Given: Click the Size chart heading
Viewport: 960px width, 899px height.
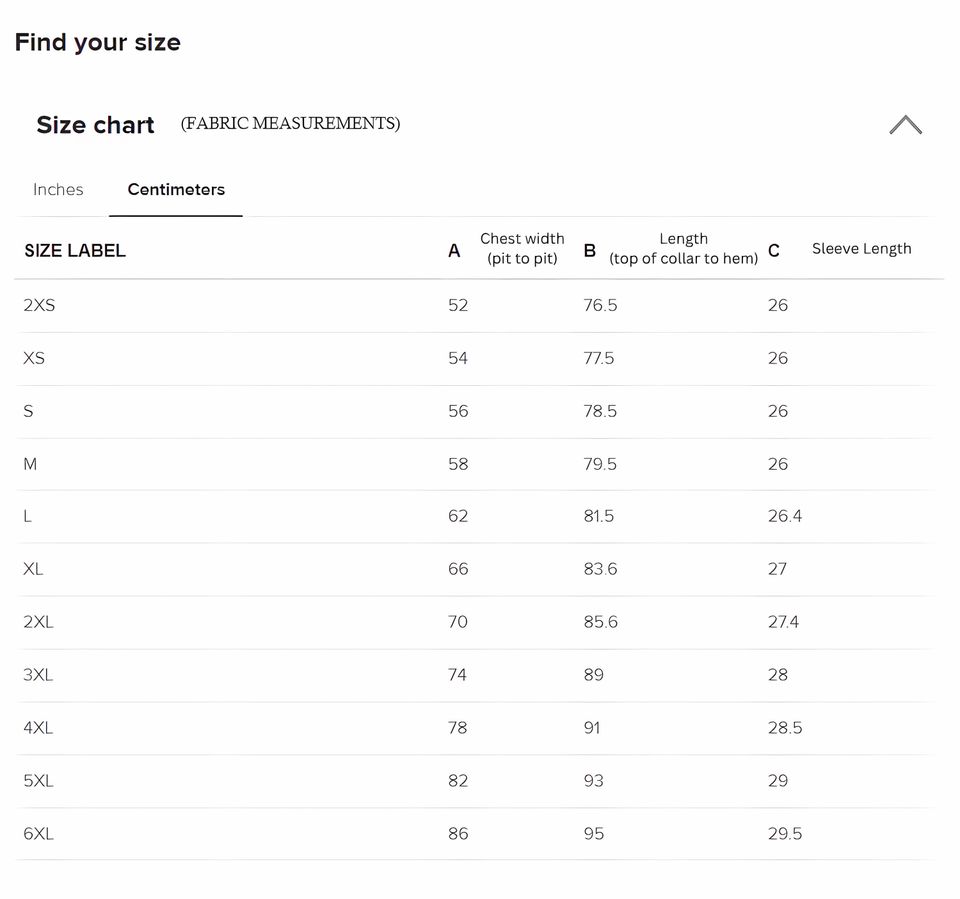Looking at the screenshot, I should (95, 125).
